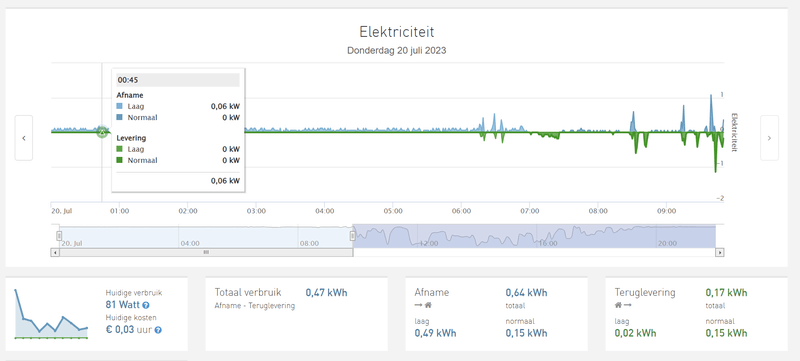Click the 81 Watt current usage value
Viewport: 800px width, 361px height.
click(123, 305)
